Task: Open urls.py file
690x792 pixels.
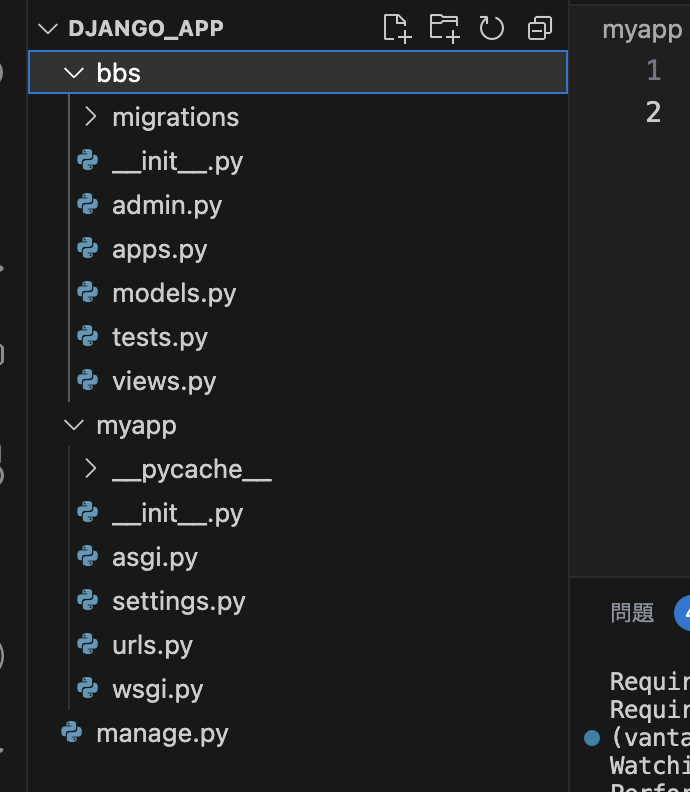Action: tap(153, 646)
